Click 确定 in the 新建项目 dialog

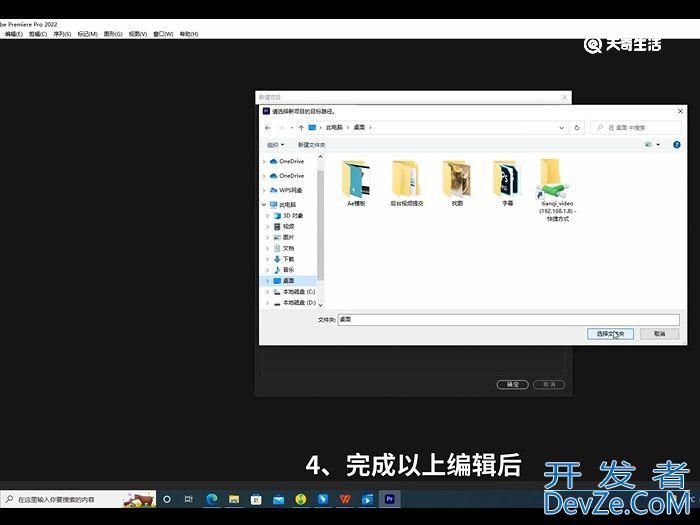click(512, 384)
